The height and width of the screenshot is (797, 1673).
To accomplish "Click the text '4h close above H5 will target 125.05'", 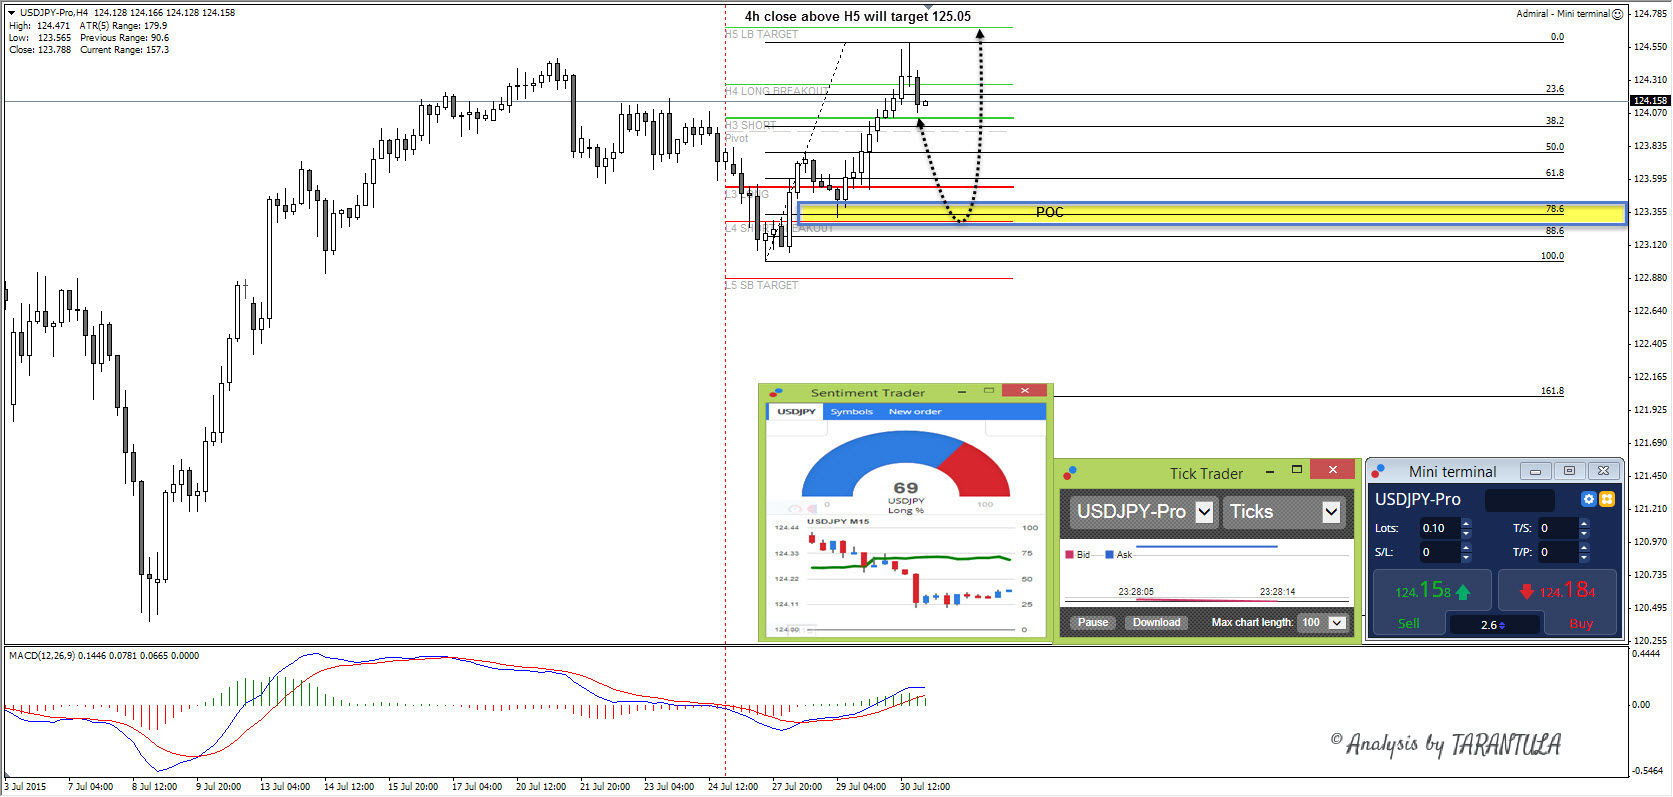I will pos(857,16).
